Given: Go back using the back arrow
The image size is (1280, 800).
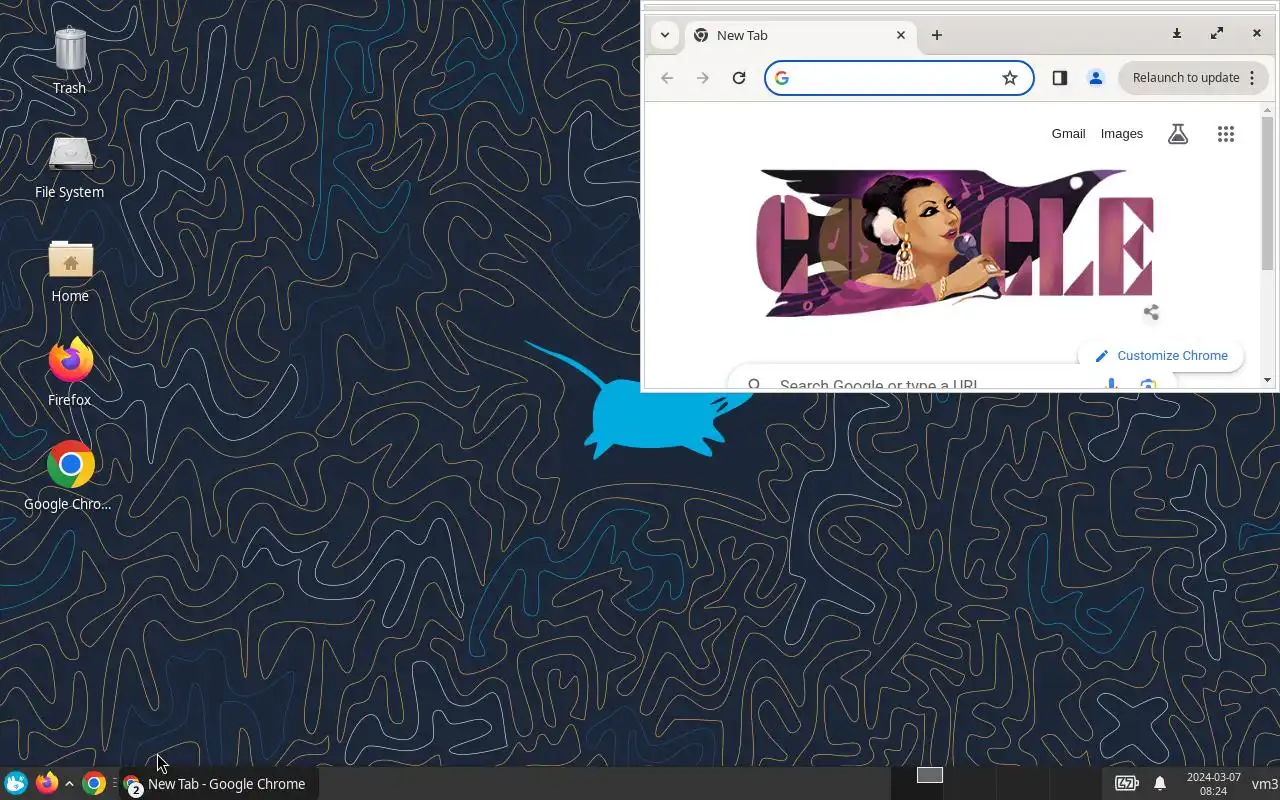Looking at the screenshot, I should tap(667, 78).
